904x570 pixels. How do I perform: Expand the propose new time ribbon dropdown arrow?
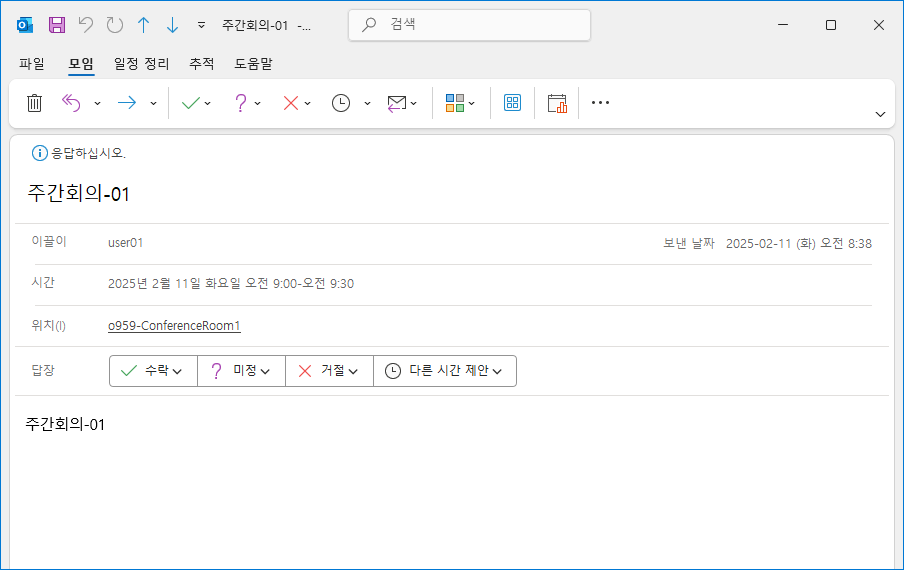[367, 104]
